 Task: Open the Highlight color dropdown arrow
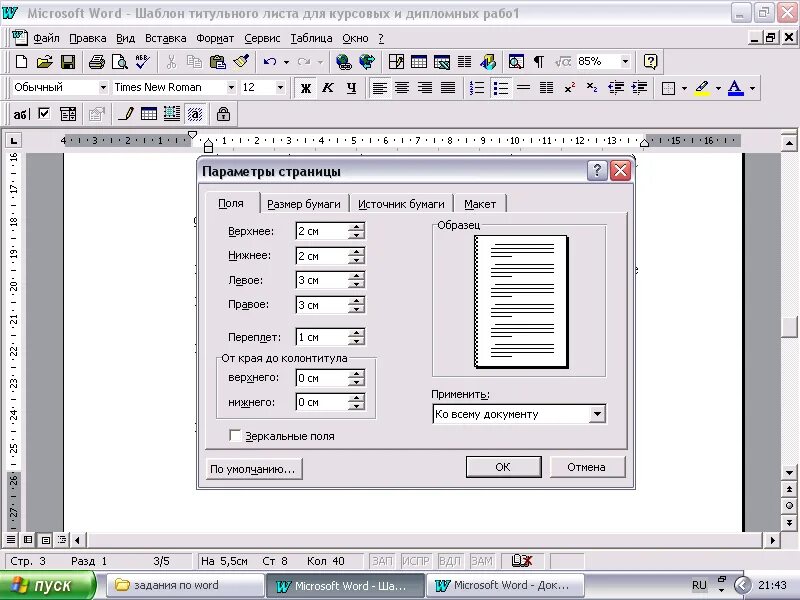point(718,88)
